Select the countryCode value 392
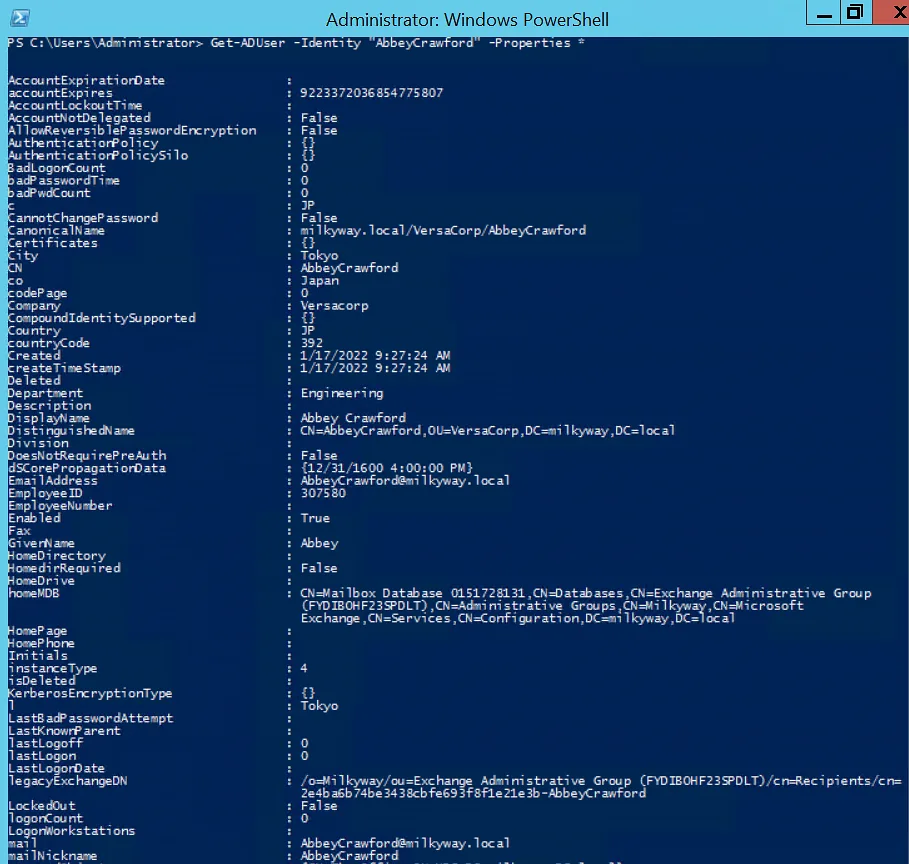Screen dimensions: 909x864 pyautogui.click(x=312, y=343)
